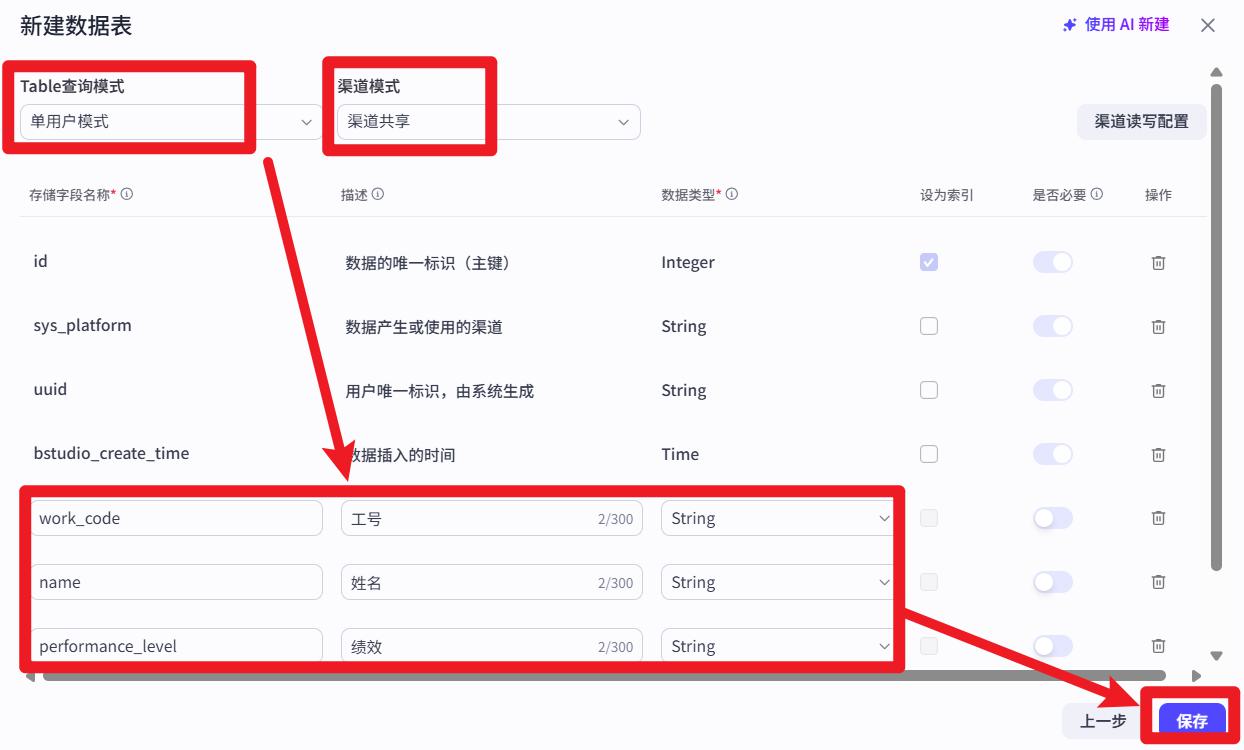This screenshot has height=750, width=1244.
Task: Click the trash icon beside sys_platform
Action: [x=1158, y=326]
